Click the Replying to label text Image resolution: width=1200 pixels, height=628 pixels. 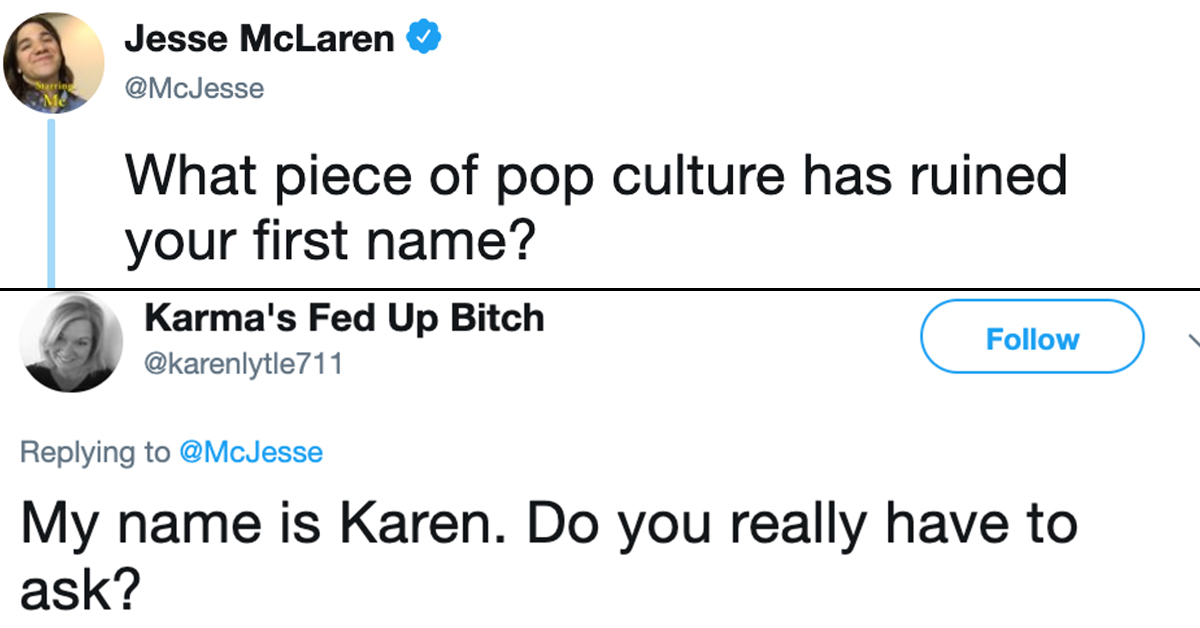click(95, 452)
